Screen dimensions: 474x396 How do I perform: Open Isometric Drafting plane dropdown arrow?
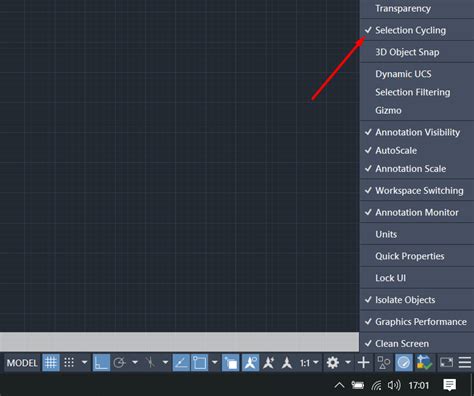[x=165, y=362]
